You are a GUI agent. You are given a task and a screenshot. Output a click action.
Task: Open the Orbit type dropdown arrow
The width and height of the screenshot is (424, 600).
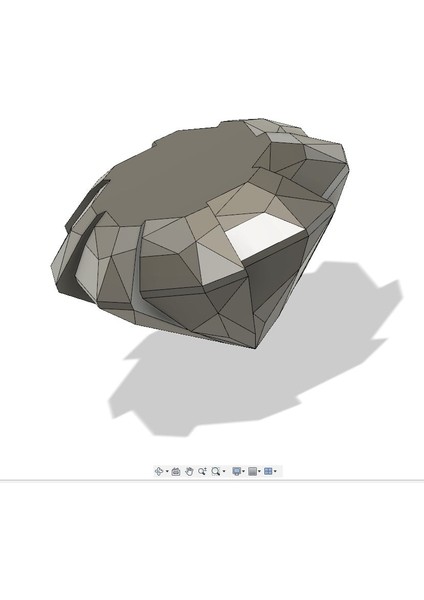point(167,471)
